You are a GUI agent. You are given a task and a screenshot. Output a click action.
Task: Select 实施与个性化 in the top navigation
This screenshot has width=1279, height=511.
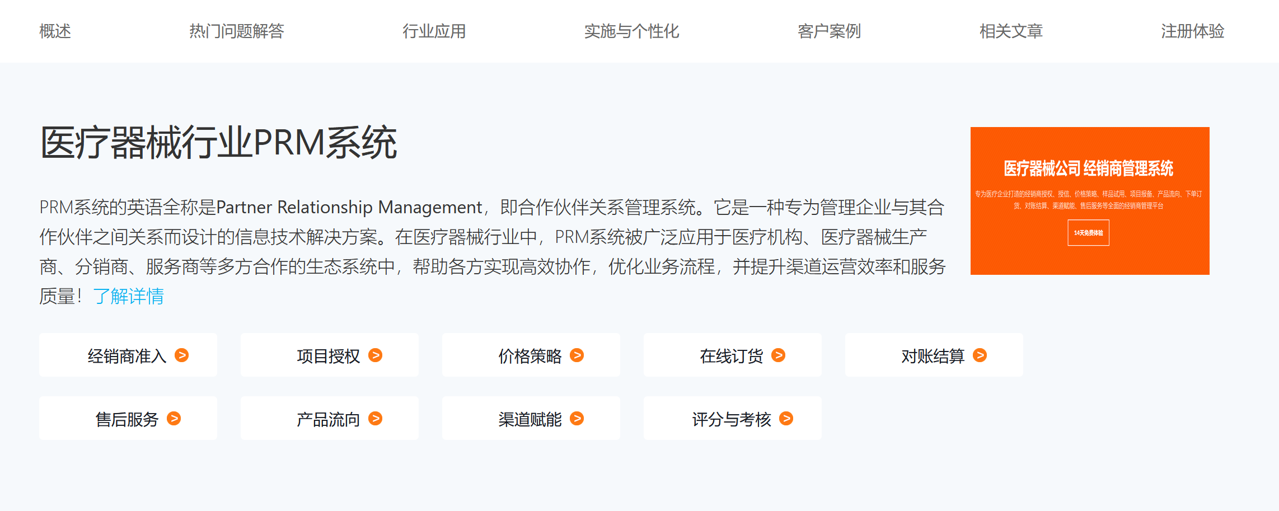[631, 31]
